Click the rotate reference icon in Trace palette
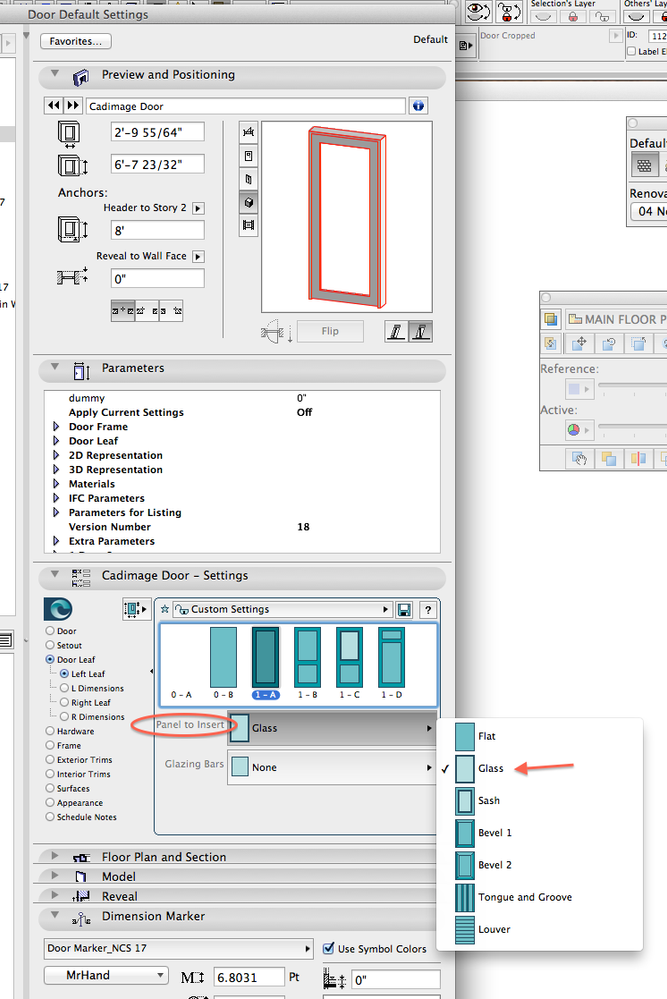The height and width of the screenshot is (999, 667). [608, 343]
